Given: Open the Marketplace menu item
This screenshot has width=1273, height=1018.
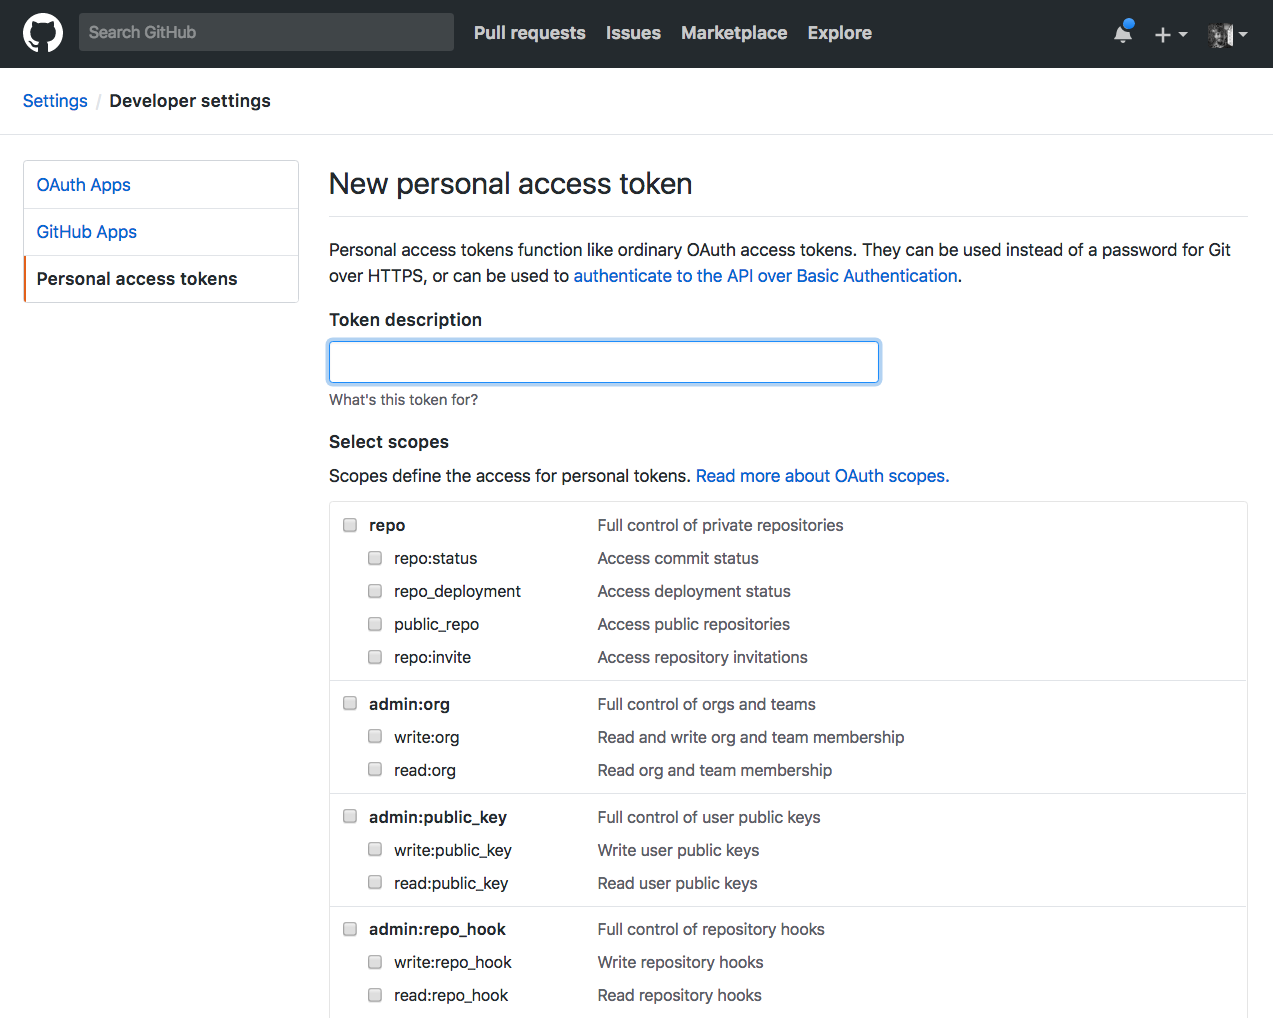Looking at the screenshot, I should [733, 33].
